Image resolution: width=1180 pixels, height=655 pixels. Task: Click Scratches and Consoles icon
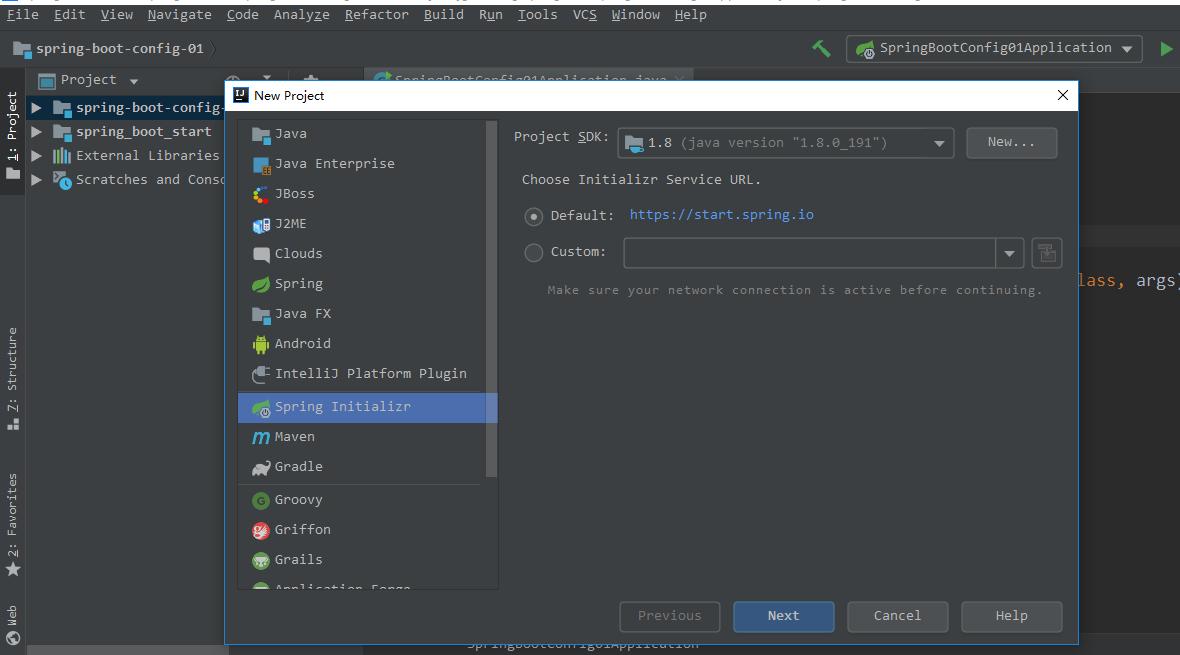click(x=62, y=180)
